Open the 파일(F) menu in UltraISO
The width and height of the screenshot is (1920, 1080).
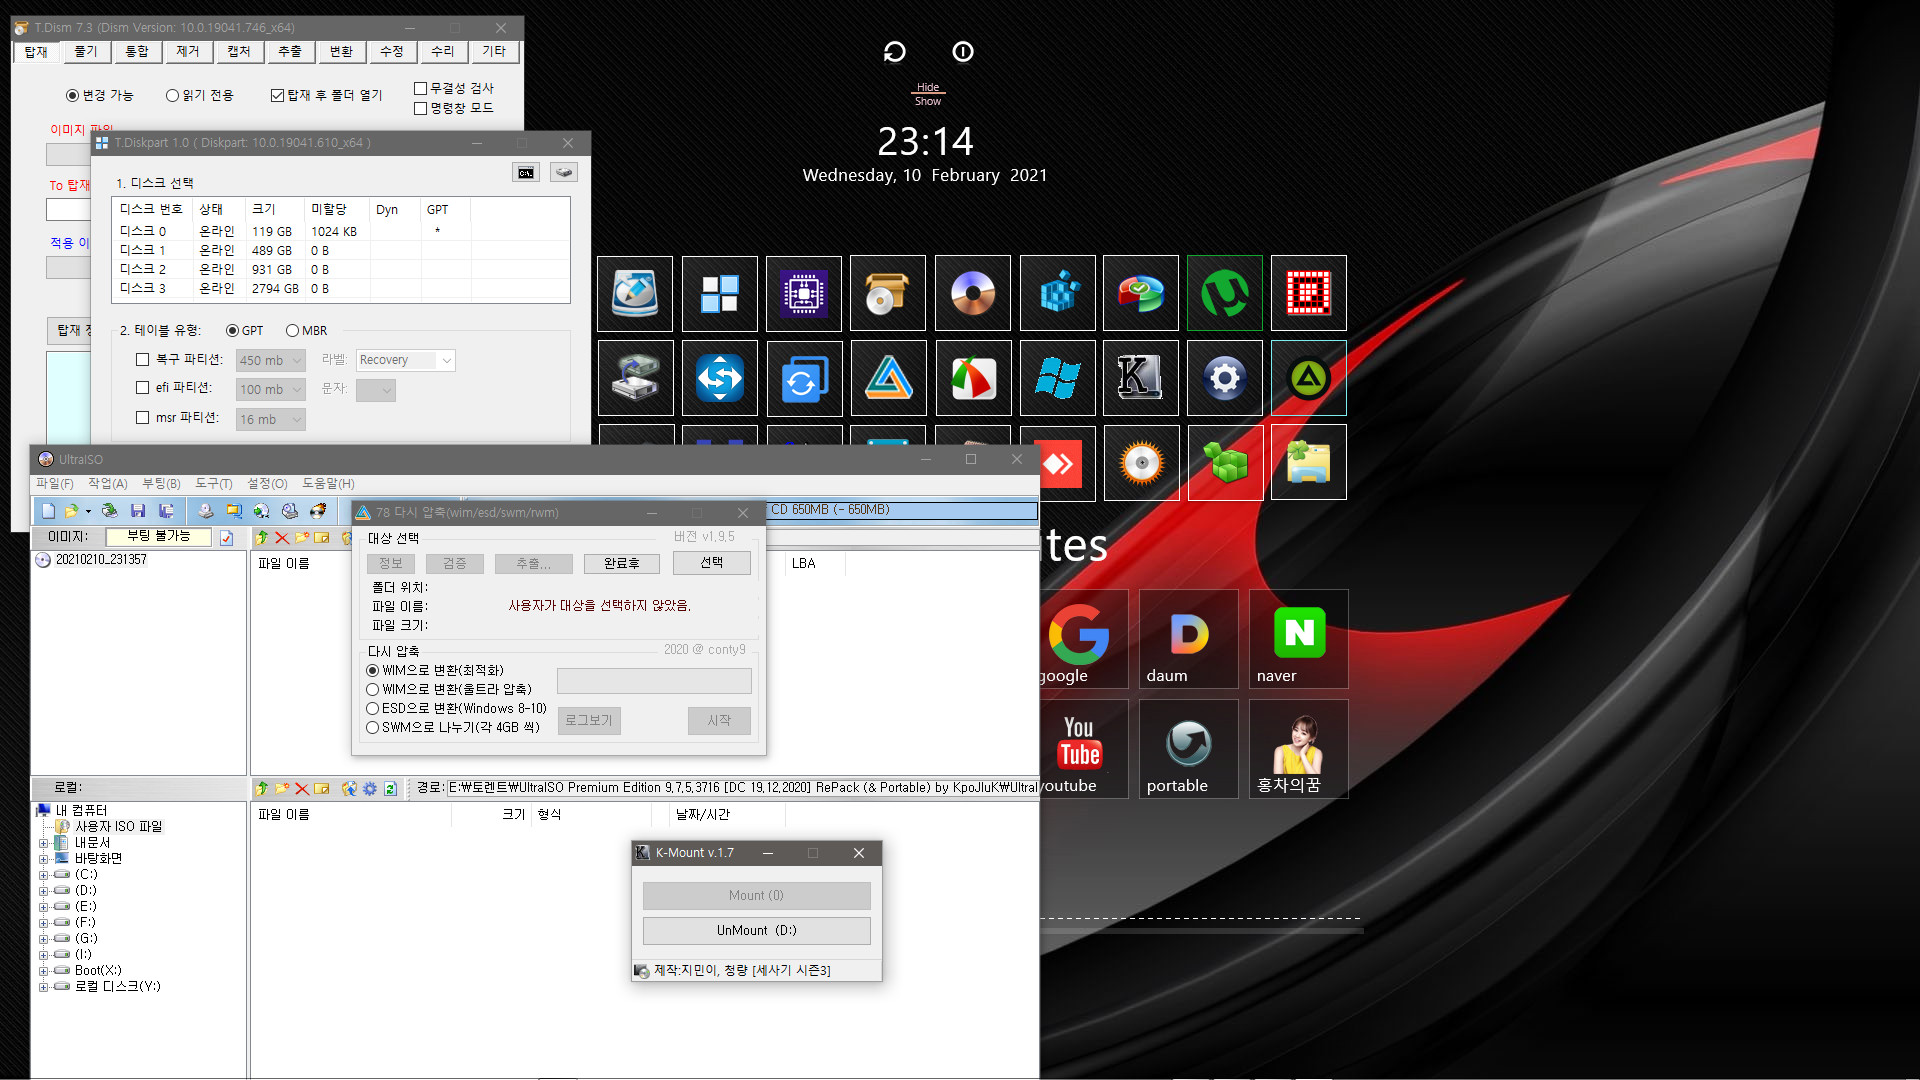pos(55,484)
